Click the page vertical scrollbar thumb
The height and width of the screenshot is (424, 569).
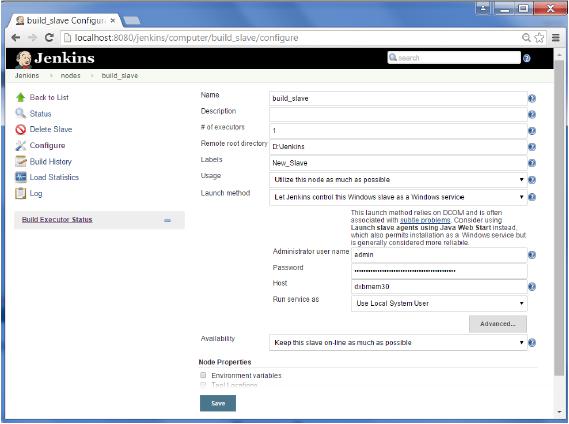point(559,218)
